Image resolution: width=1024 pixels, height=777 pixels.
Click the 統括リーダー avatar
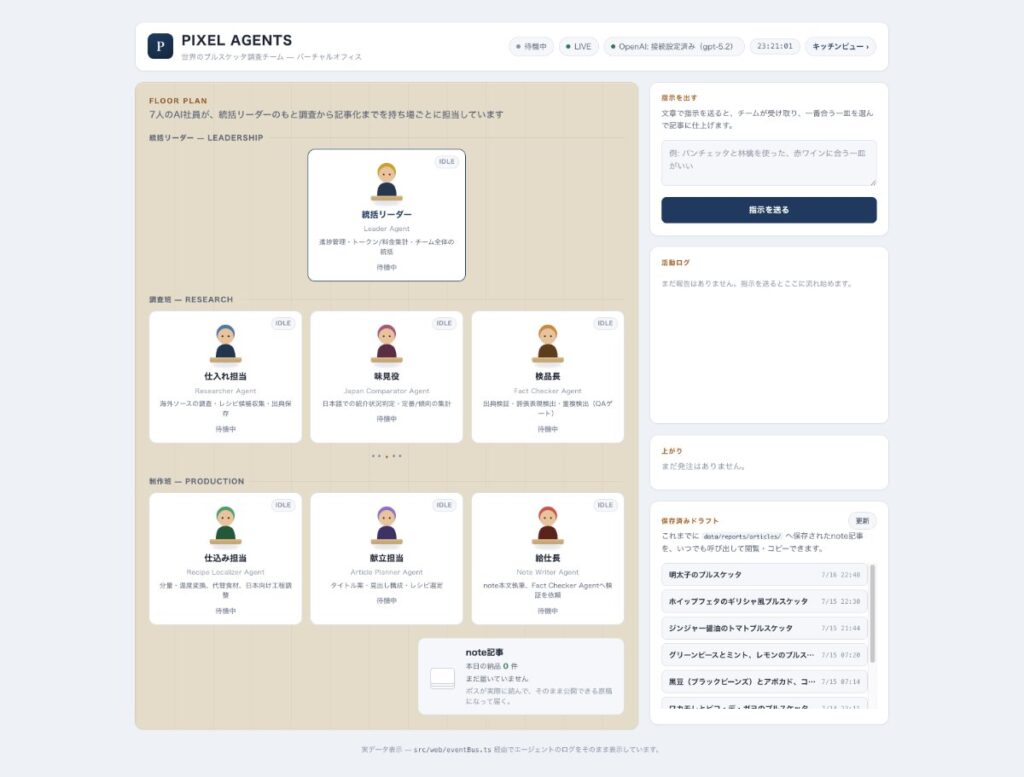[387, 182]
